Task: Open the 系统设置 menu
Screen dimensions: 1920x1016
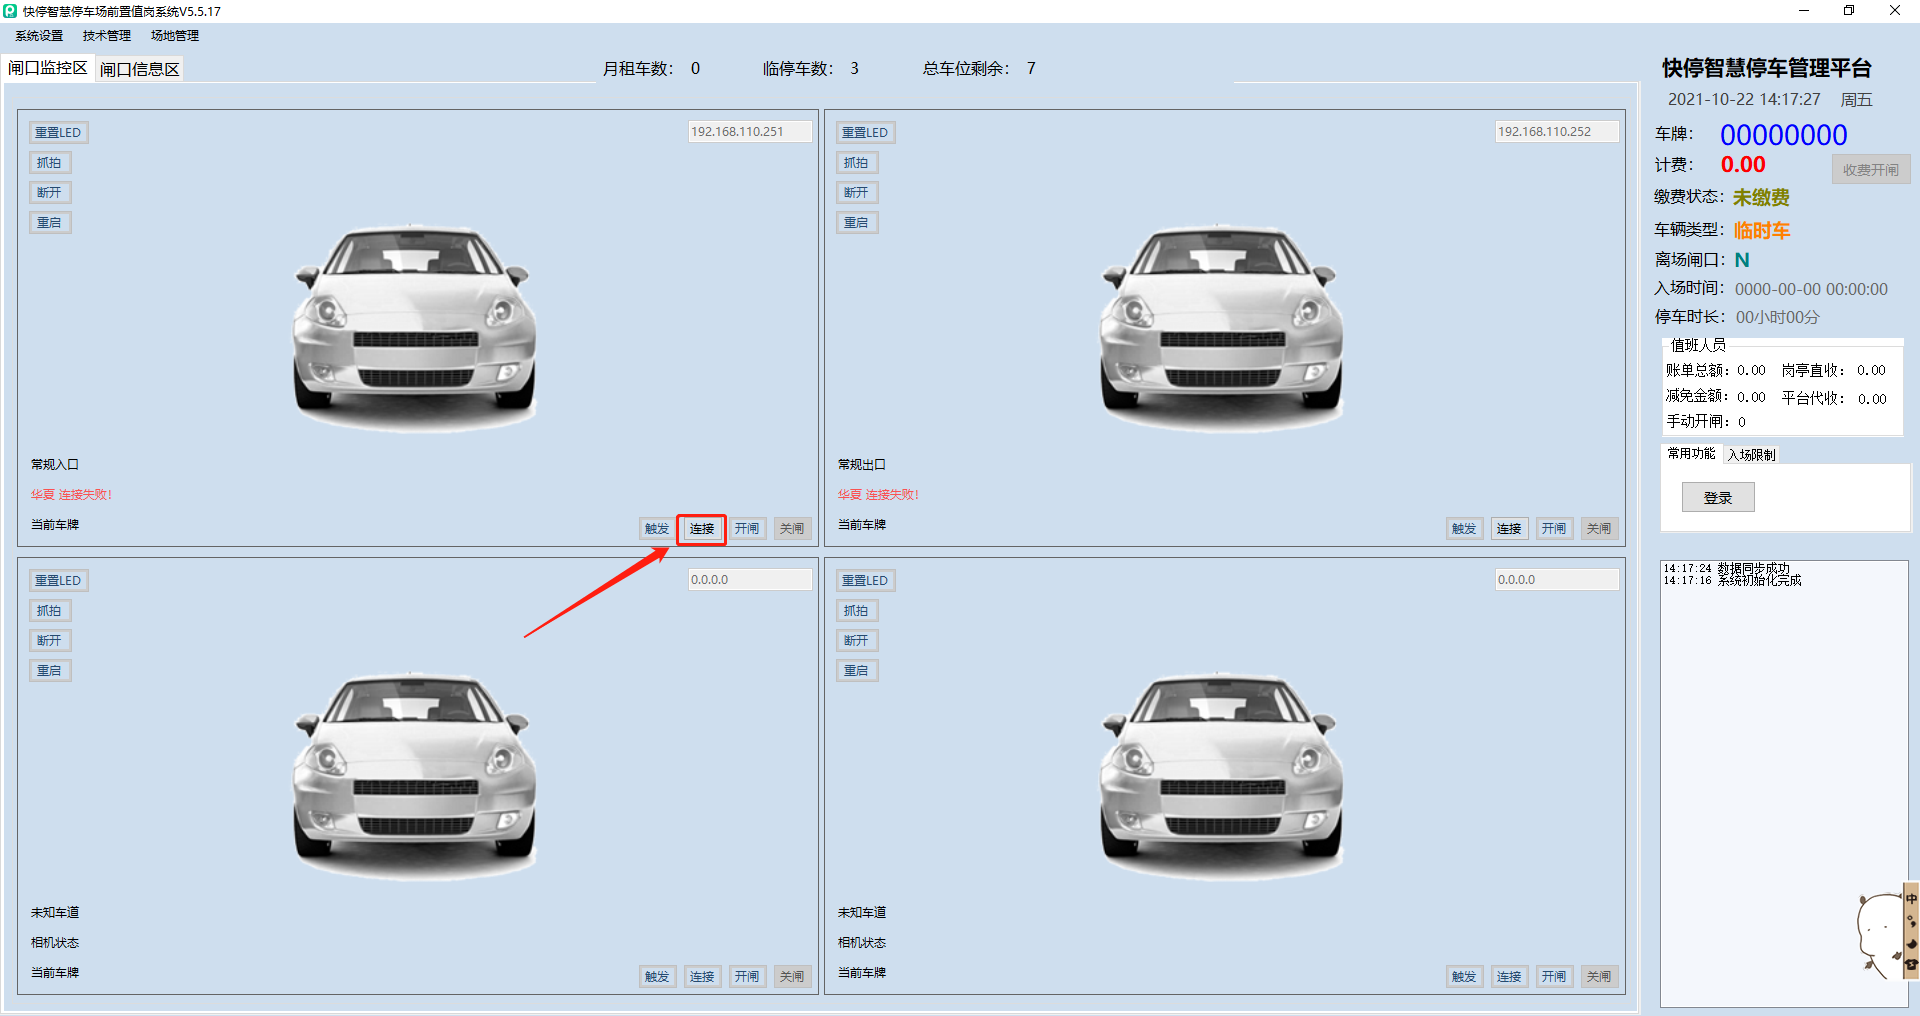Action: coord(39,36)
